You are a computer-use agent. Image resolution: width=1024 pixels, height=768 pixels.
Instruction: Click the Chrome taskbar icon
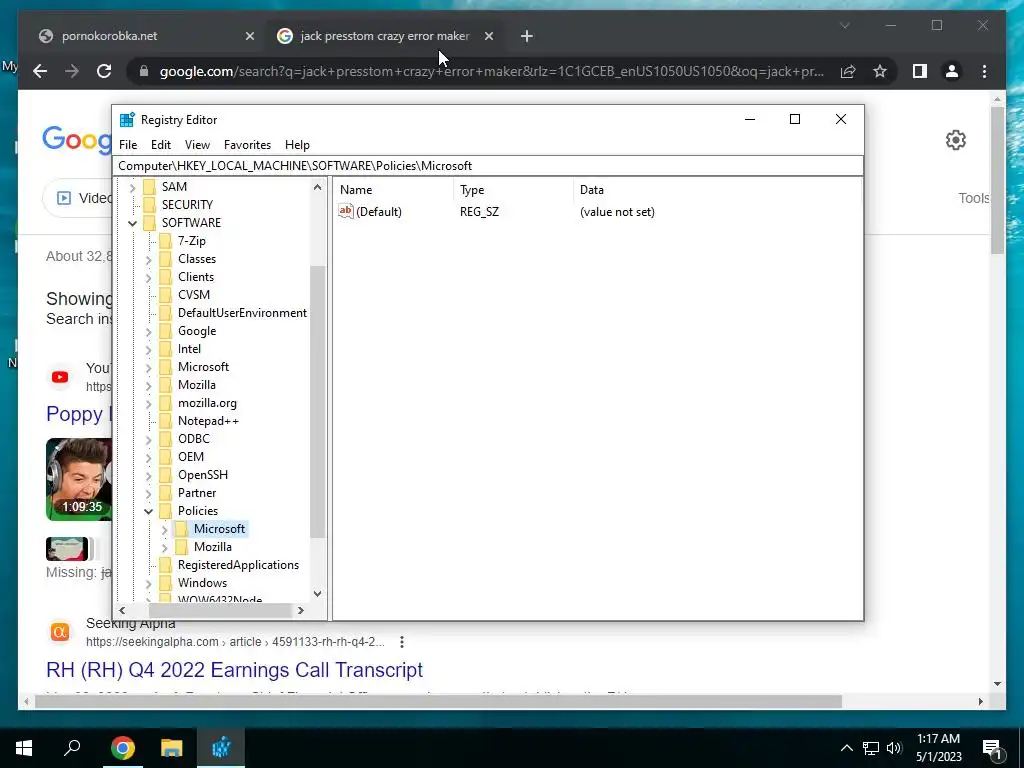(x=123, y=748)
